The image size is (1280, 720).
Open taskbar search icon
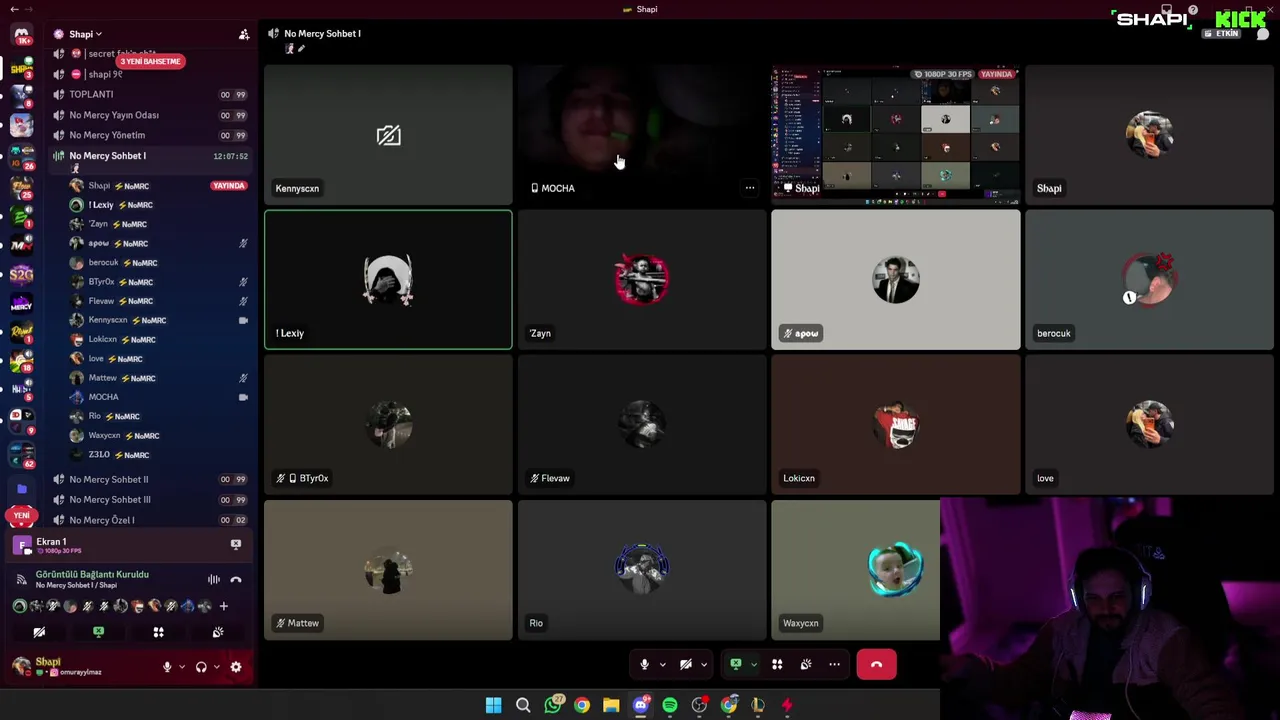523,705
